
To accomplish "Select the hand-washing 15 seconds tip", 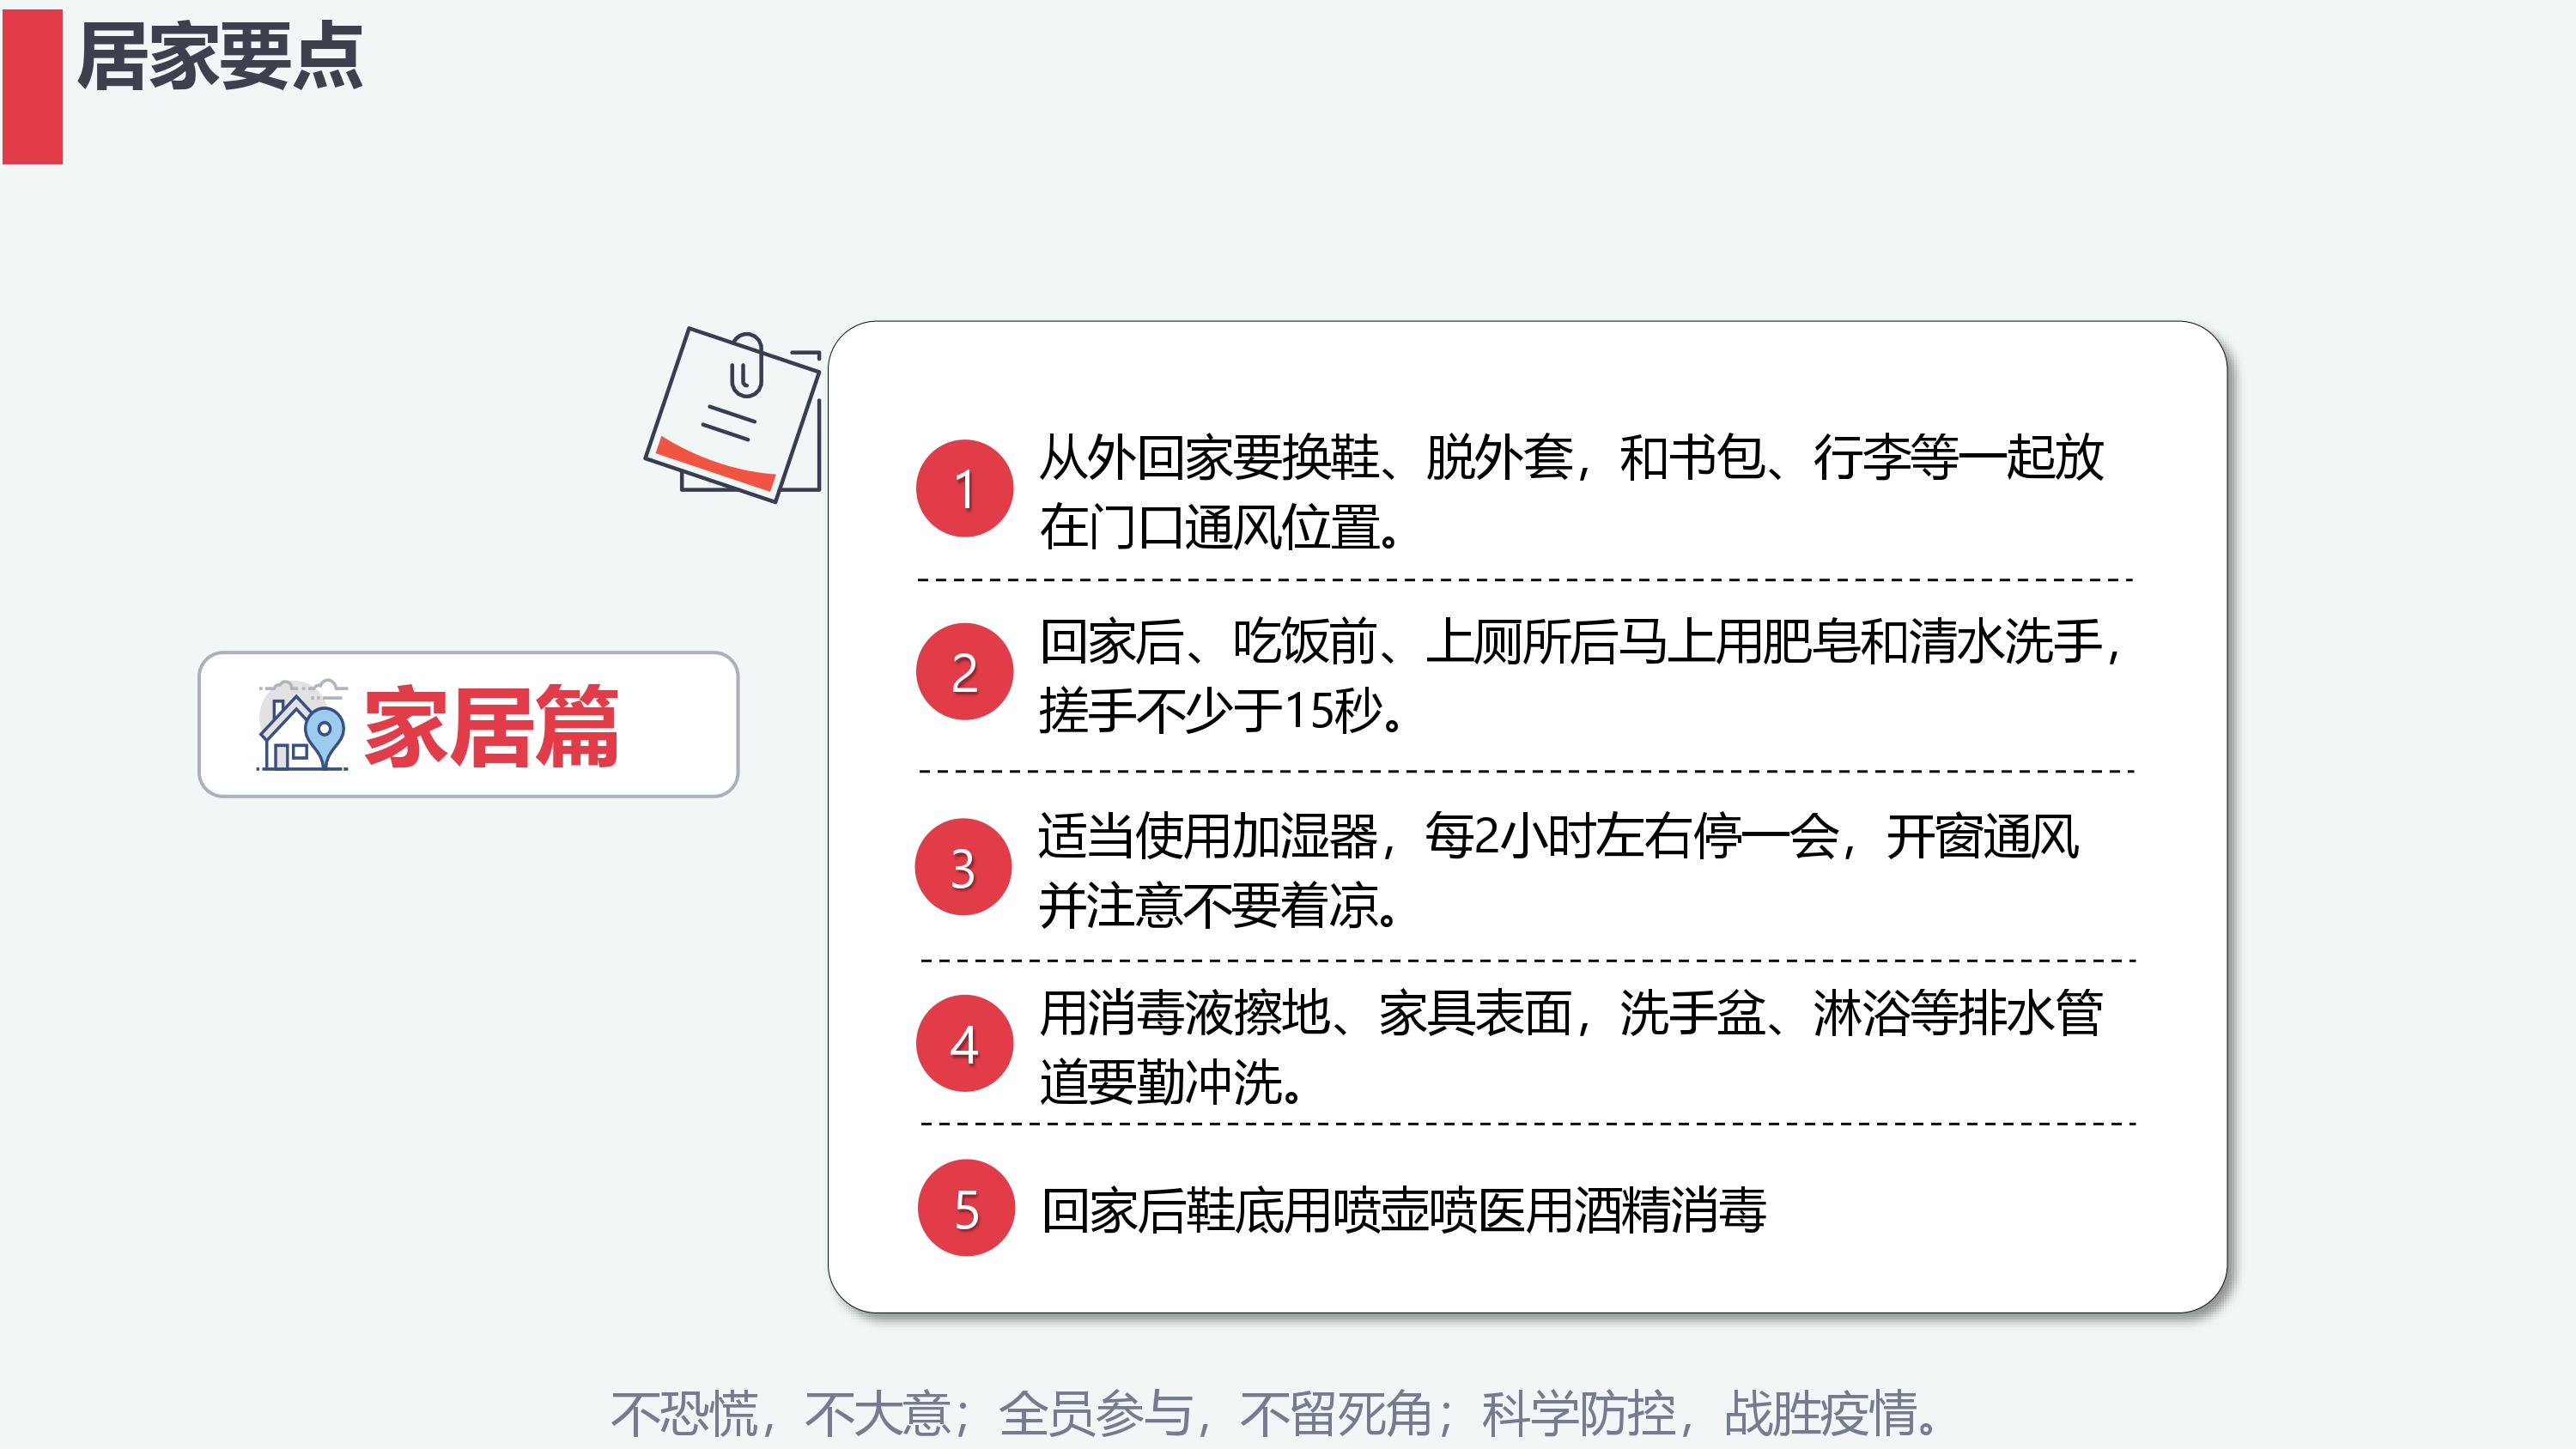I will (x=1580, y=676).
